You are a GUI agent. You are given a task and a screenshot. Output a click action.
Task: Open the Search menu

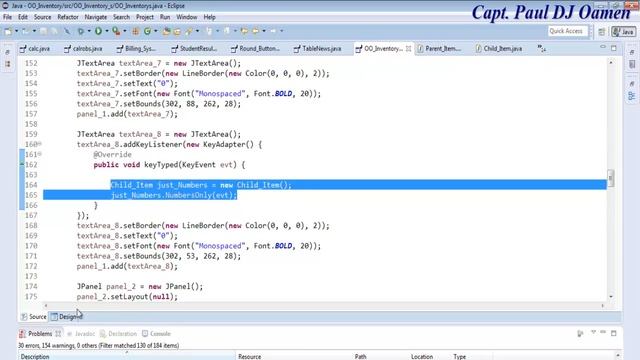coord(121,17)
